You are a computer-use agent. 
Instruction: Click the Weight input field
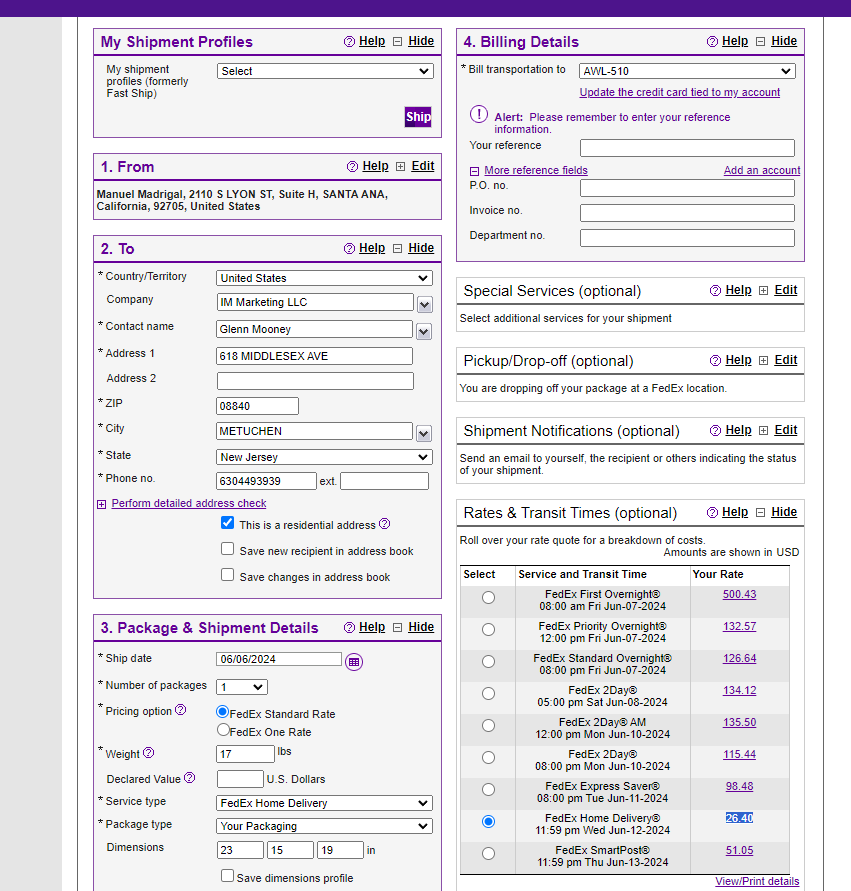click(245, 754)
